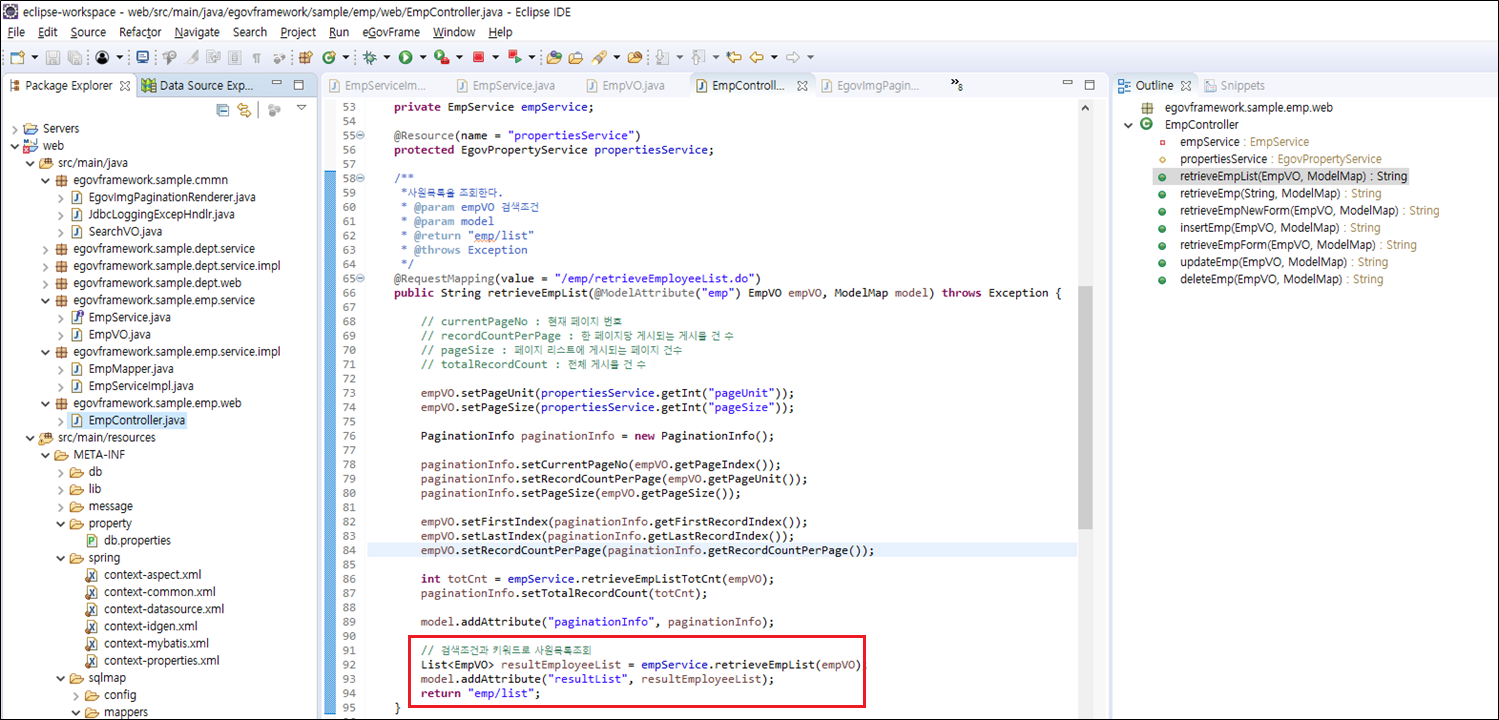This screenshot has width=1499, height=720.
Task: Click the Previous Annotation icon
Action: (697, 57)
